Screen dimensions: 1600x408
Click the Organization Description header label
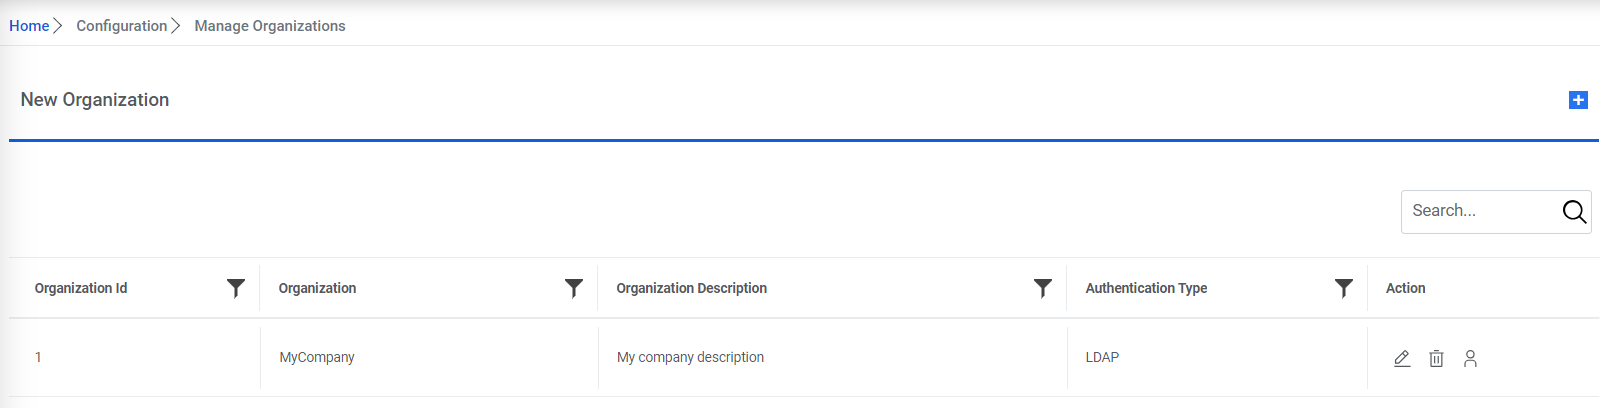[691, 288]
